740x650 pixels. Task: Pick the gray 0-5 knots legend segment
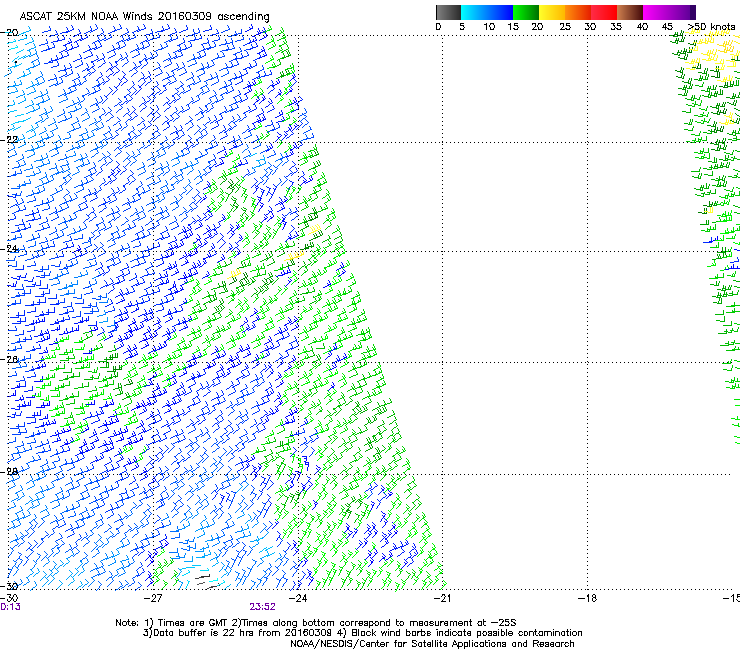click(x=448, y=12)
